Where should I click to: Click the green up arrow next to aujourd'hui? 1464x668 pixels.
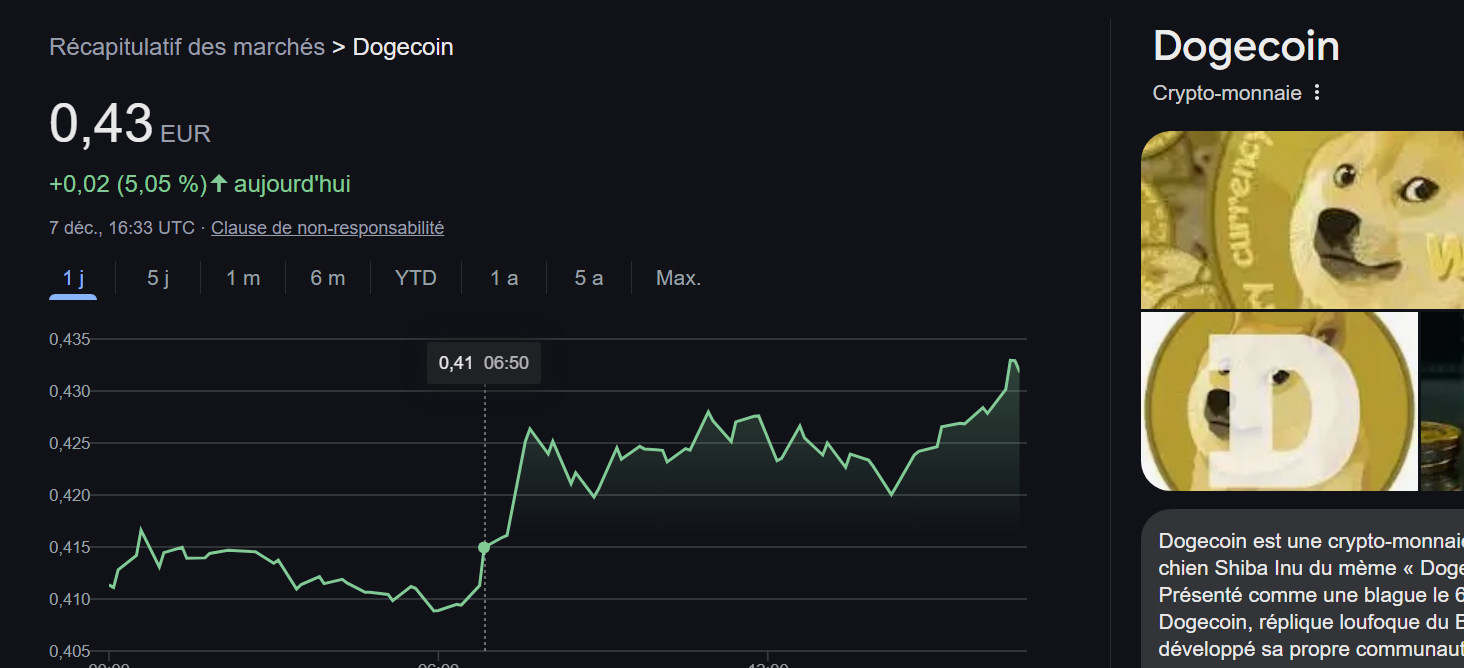[219, 184]
